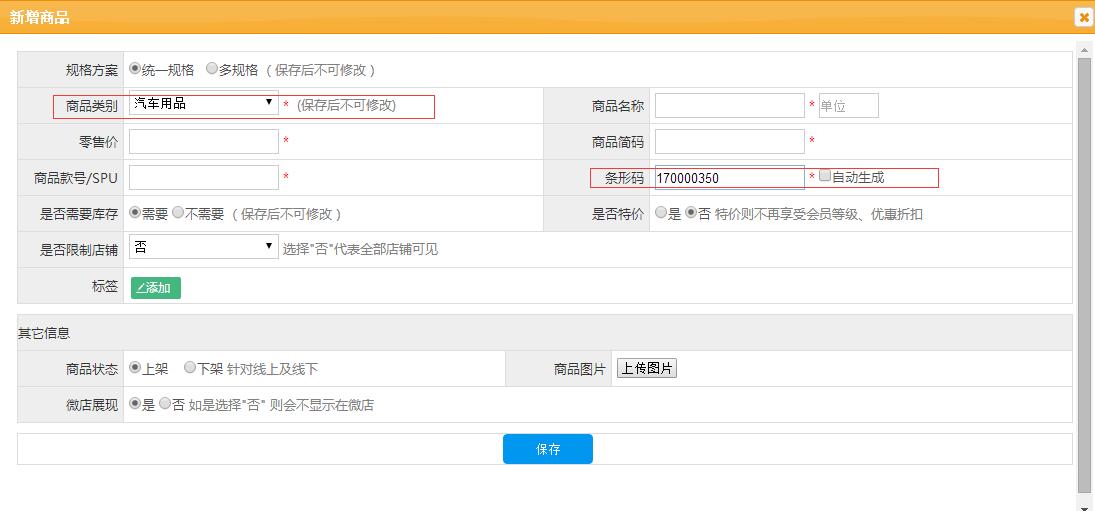Click the green 添加 tag button
Screen dimensions: 1095x511
pos(155,288)
